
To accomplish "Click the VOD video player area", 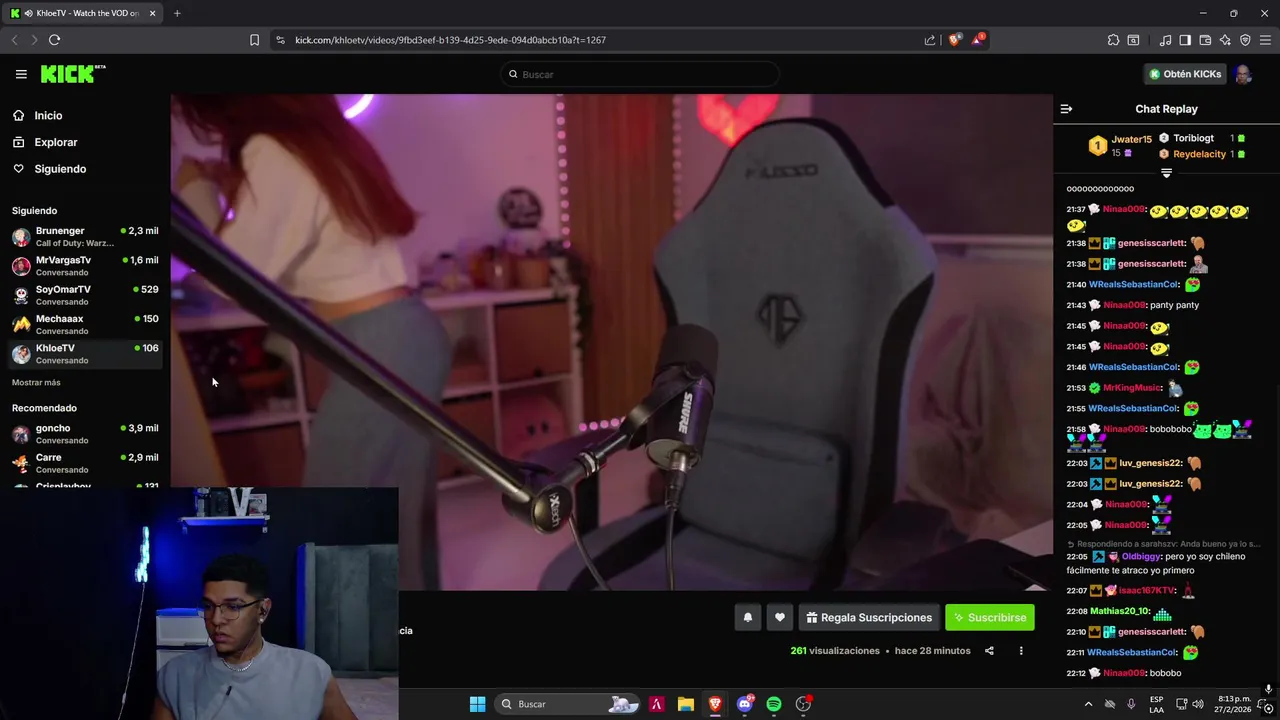I will [x=611, y=342].
